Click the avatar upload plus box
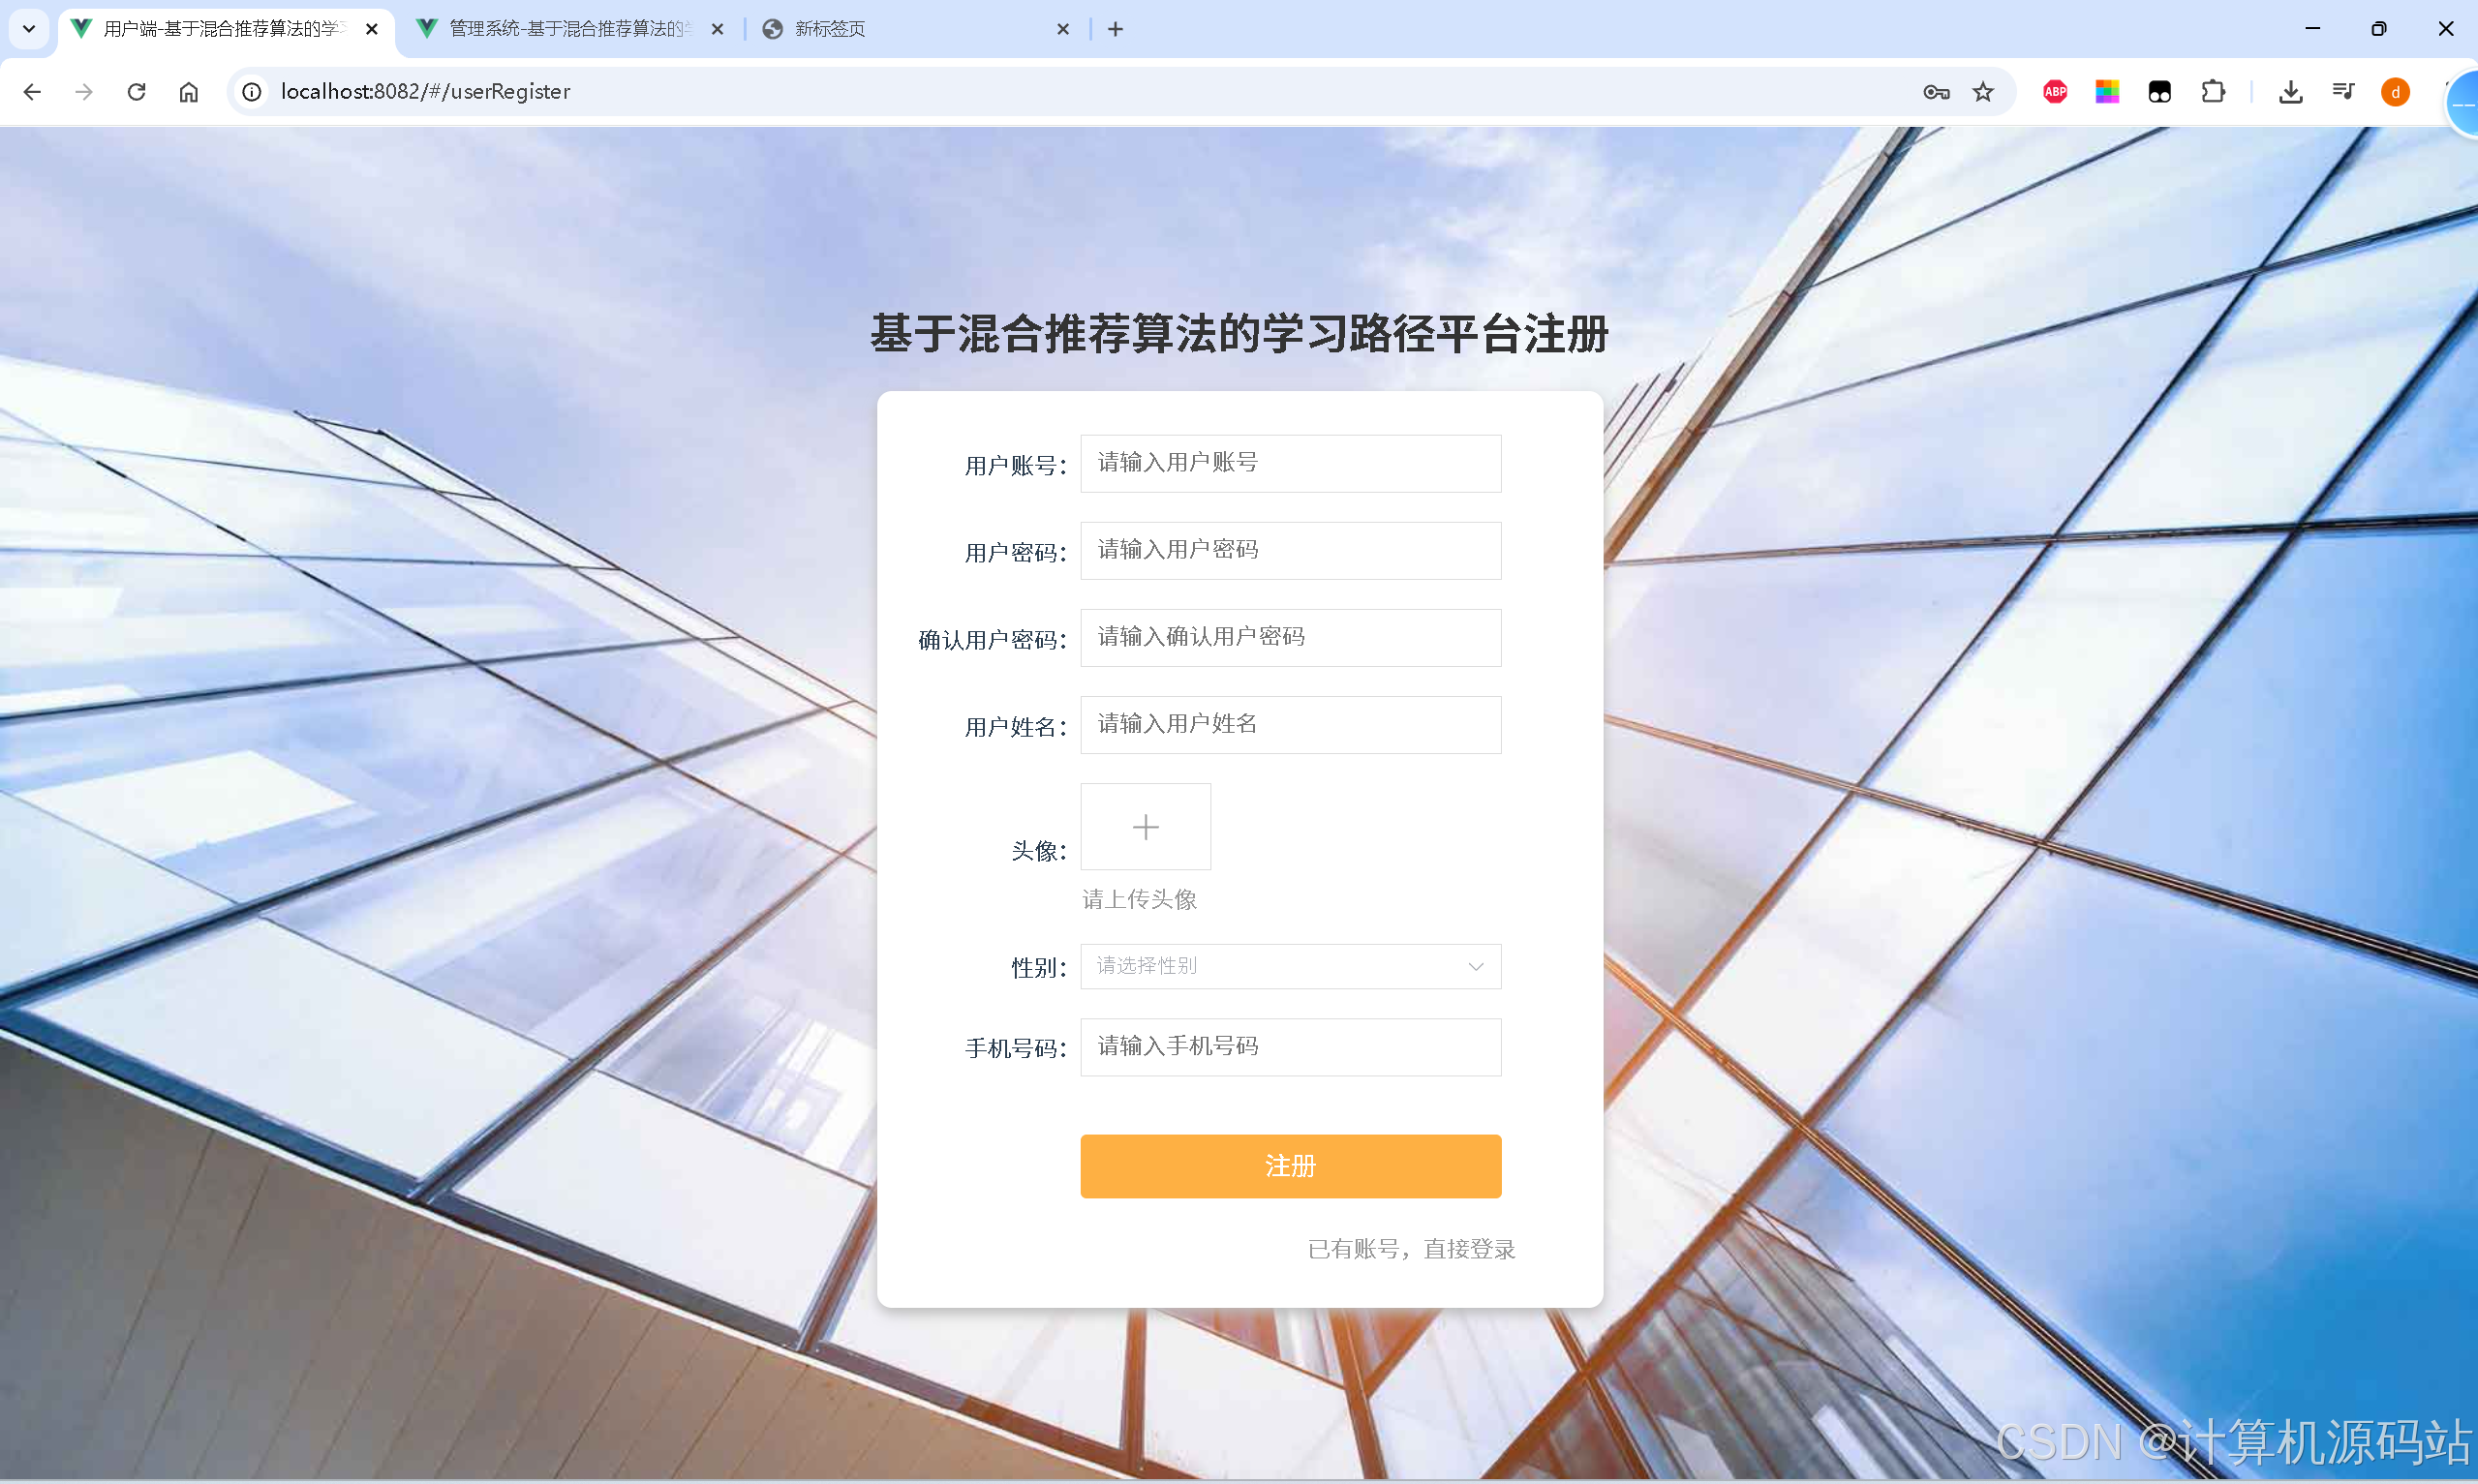 (1144, 826)
